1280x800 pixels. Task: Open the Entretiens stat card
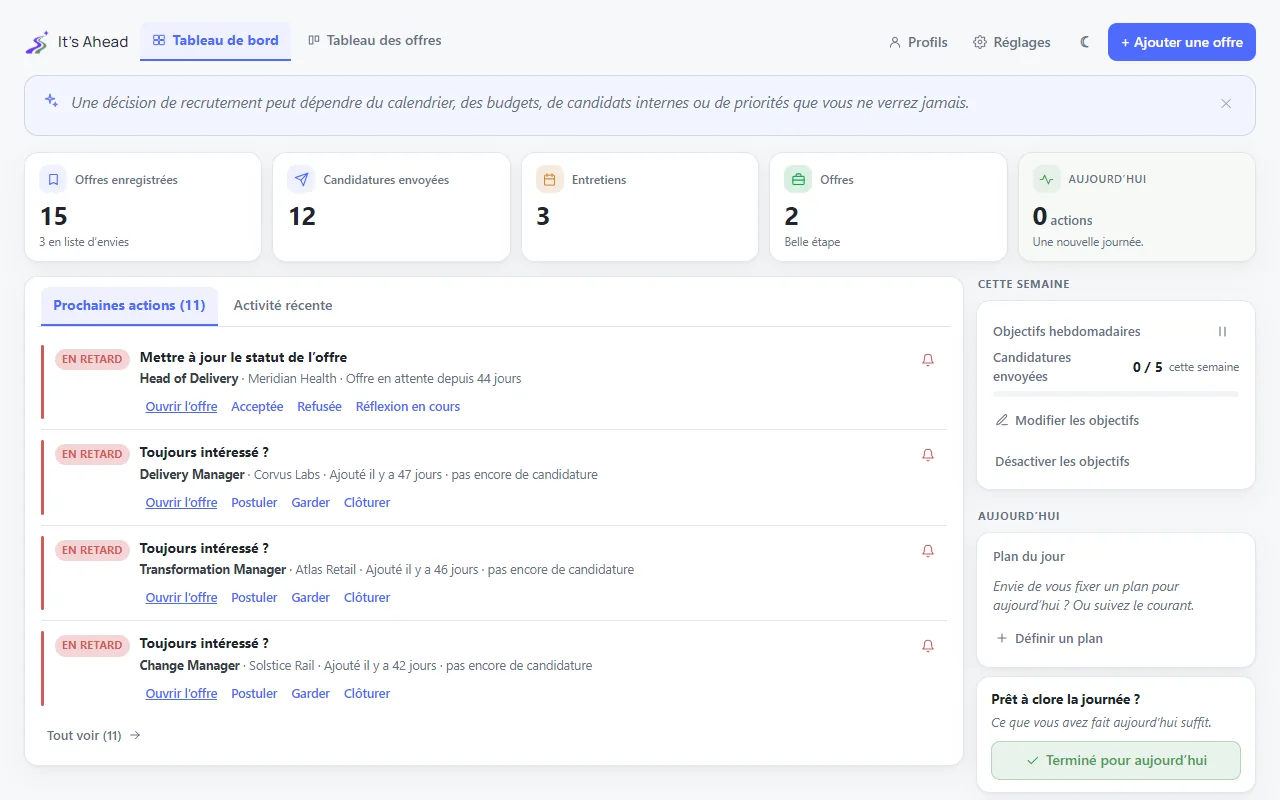(640, 207)
